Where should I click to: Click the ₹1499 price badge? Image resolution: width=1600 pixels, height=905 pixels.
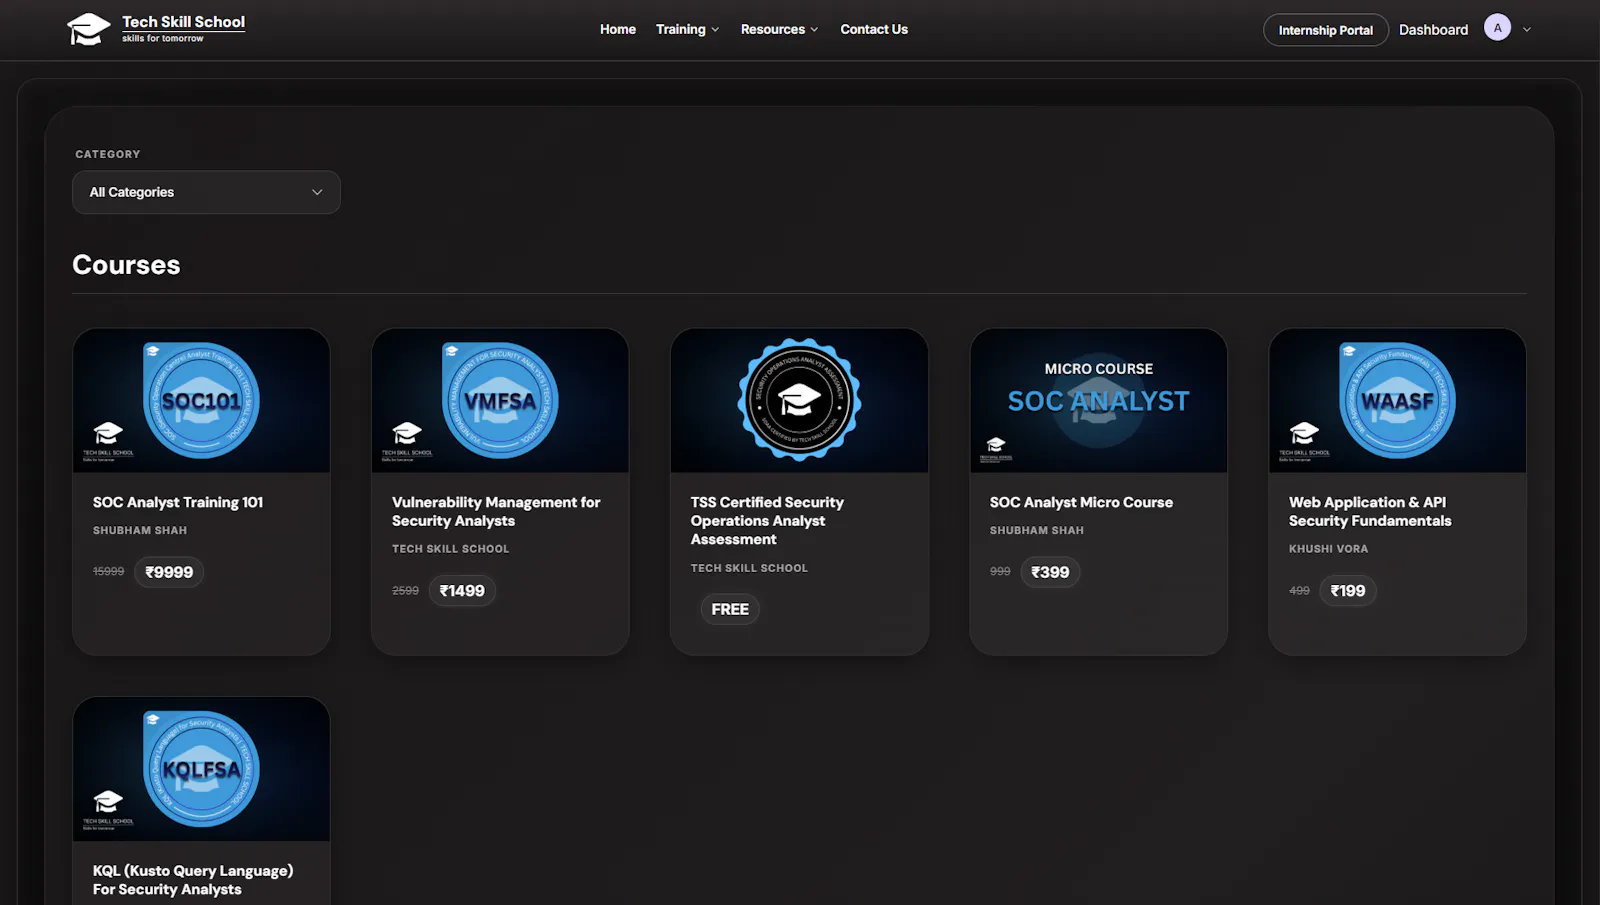pyautogui.click(x=462, y=590)
